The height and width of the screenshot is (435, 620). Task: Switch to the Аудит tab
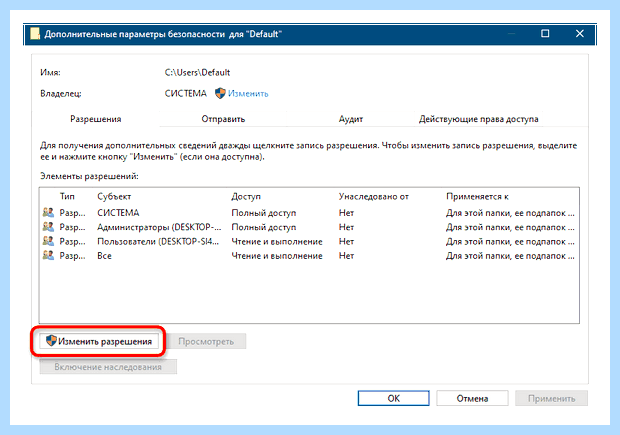click(350, 119)
